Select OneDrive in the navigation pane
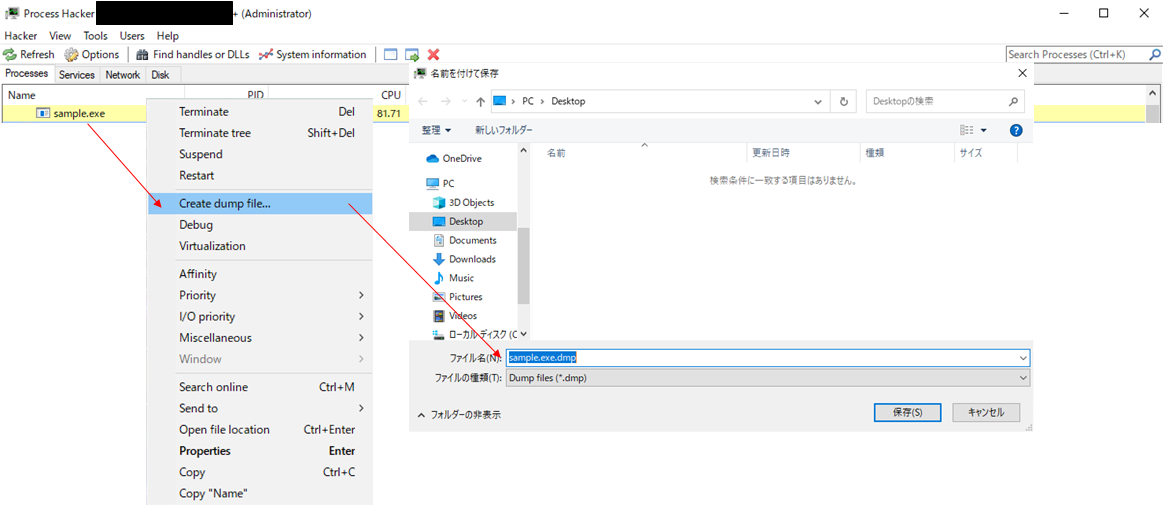Viewport: 1163px width, 505px height. [x=460, y=158]
